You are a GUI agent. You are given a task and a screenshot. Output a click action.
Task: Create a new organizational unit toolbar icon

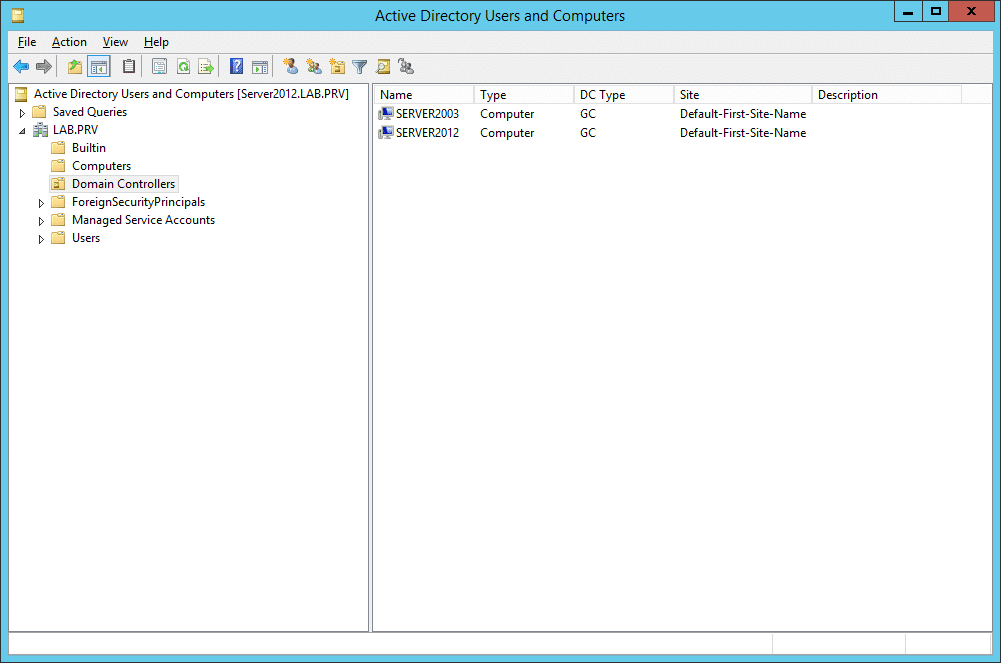coord(337,66)
